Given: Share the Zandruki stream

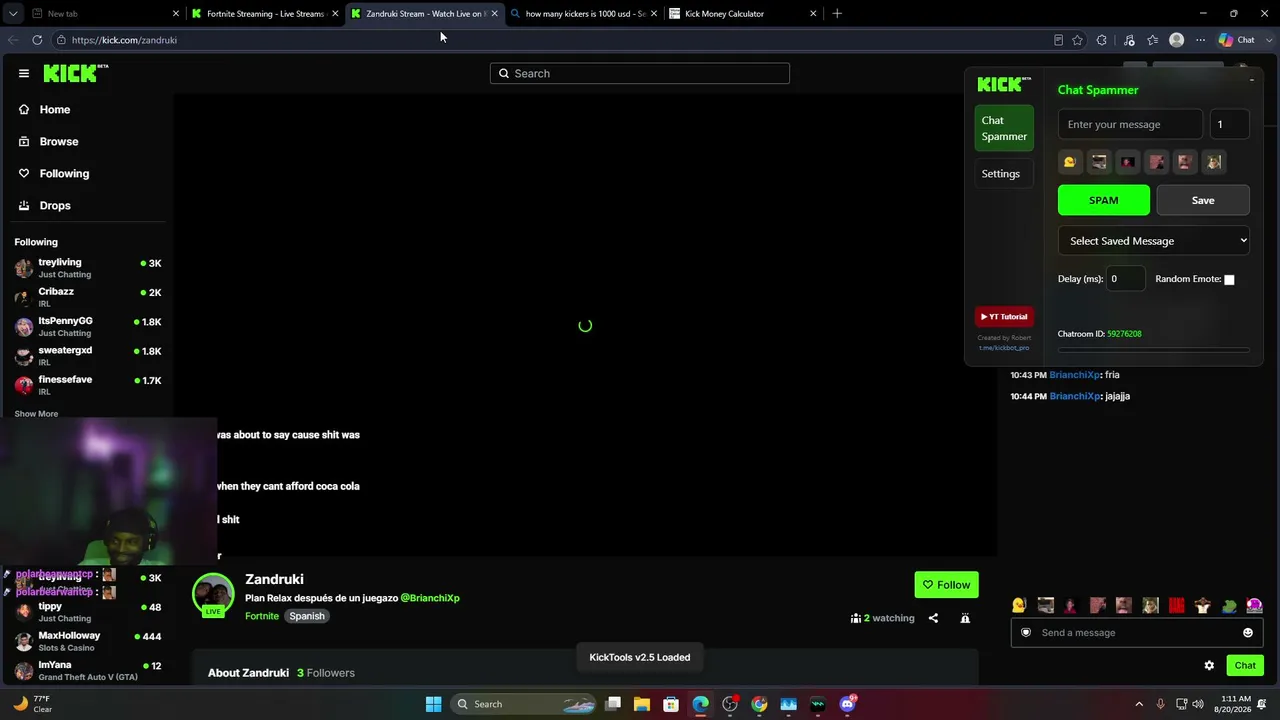Looking at the screenshot, I should click(x=933, y=618).
